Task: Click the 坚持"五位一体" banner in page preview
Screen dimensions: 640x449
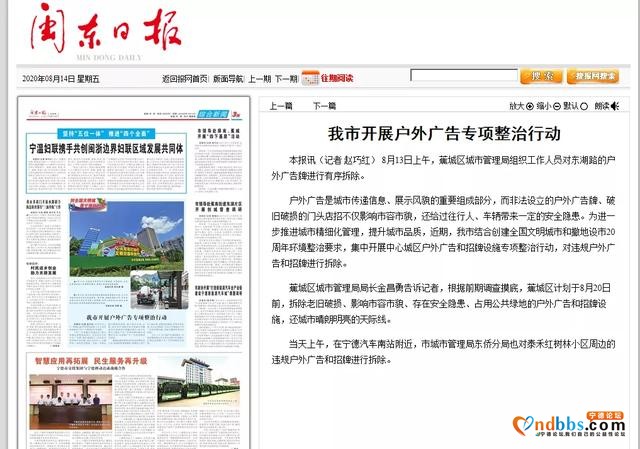Action: 106,133
